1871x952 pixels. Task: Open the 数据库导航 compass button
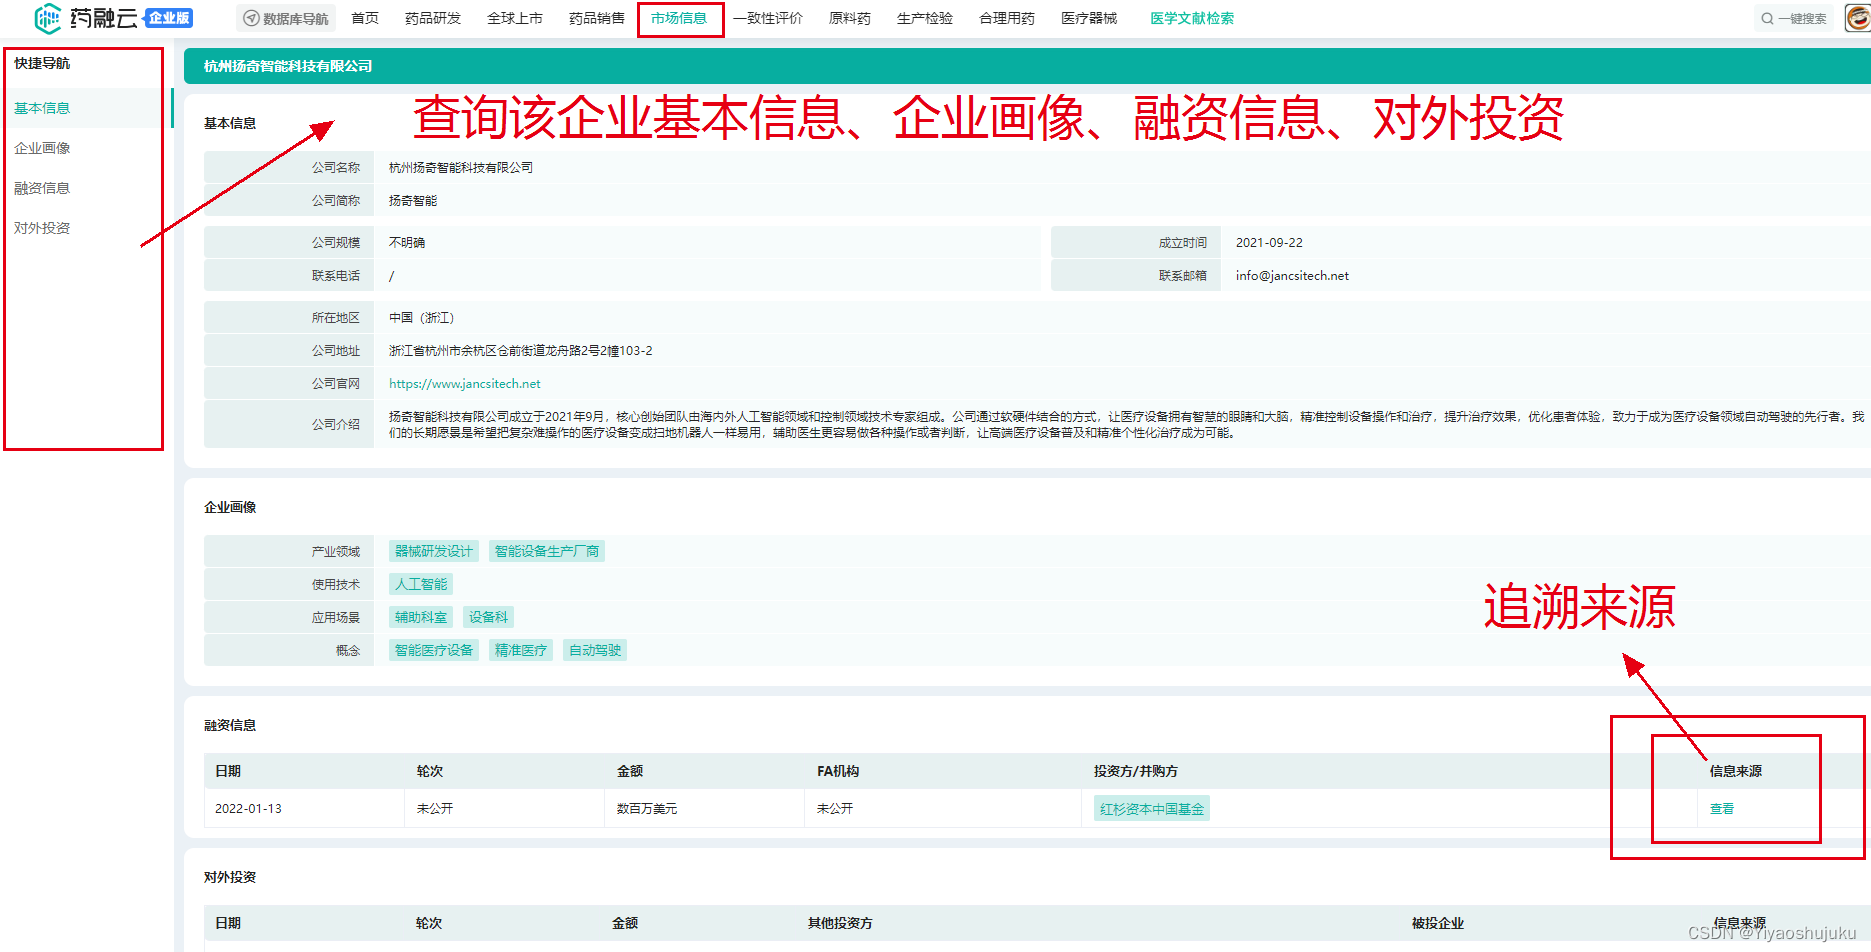coord(286,18)
